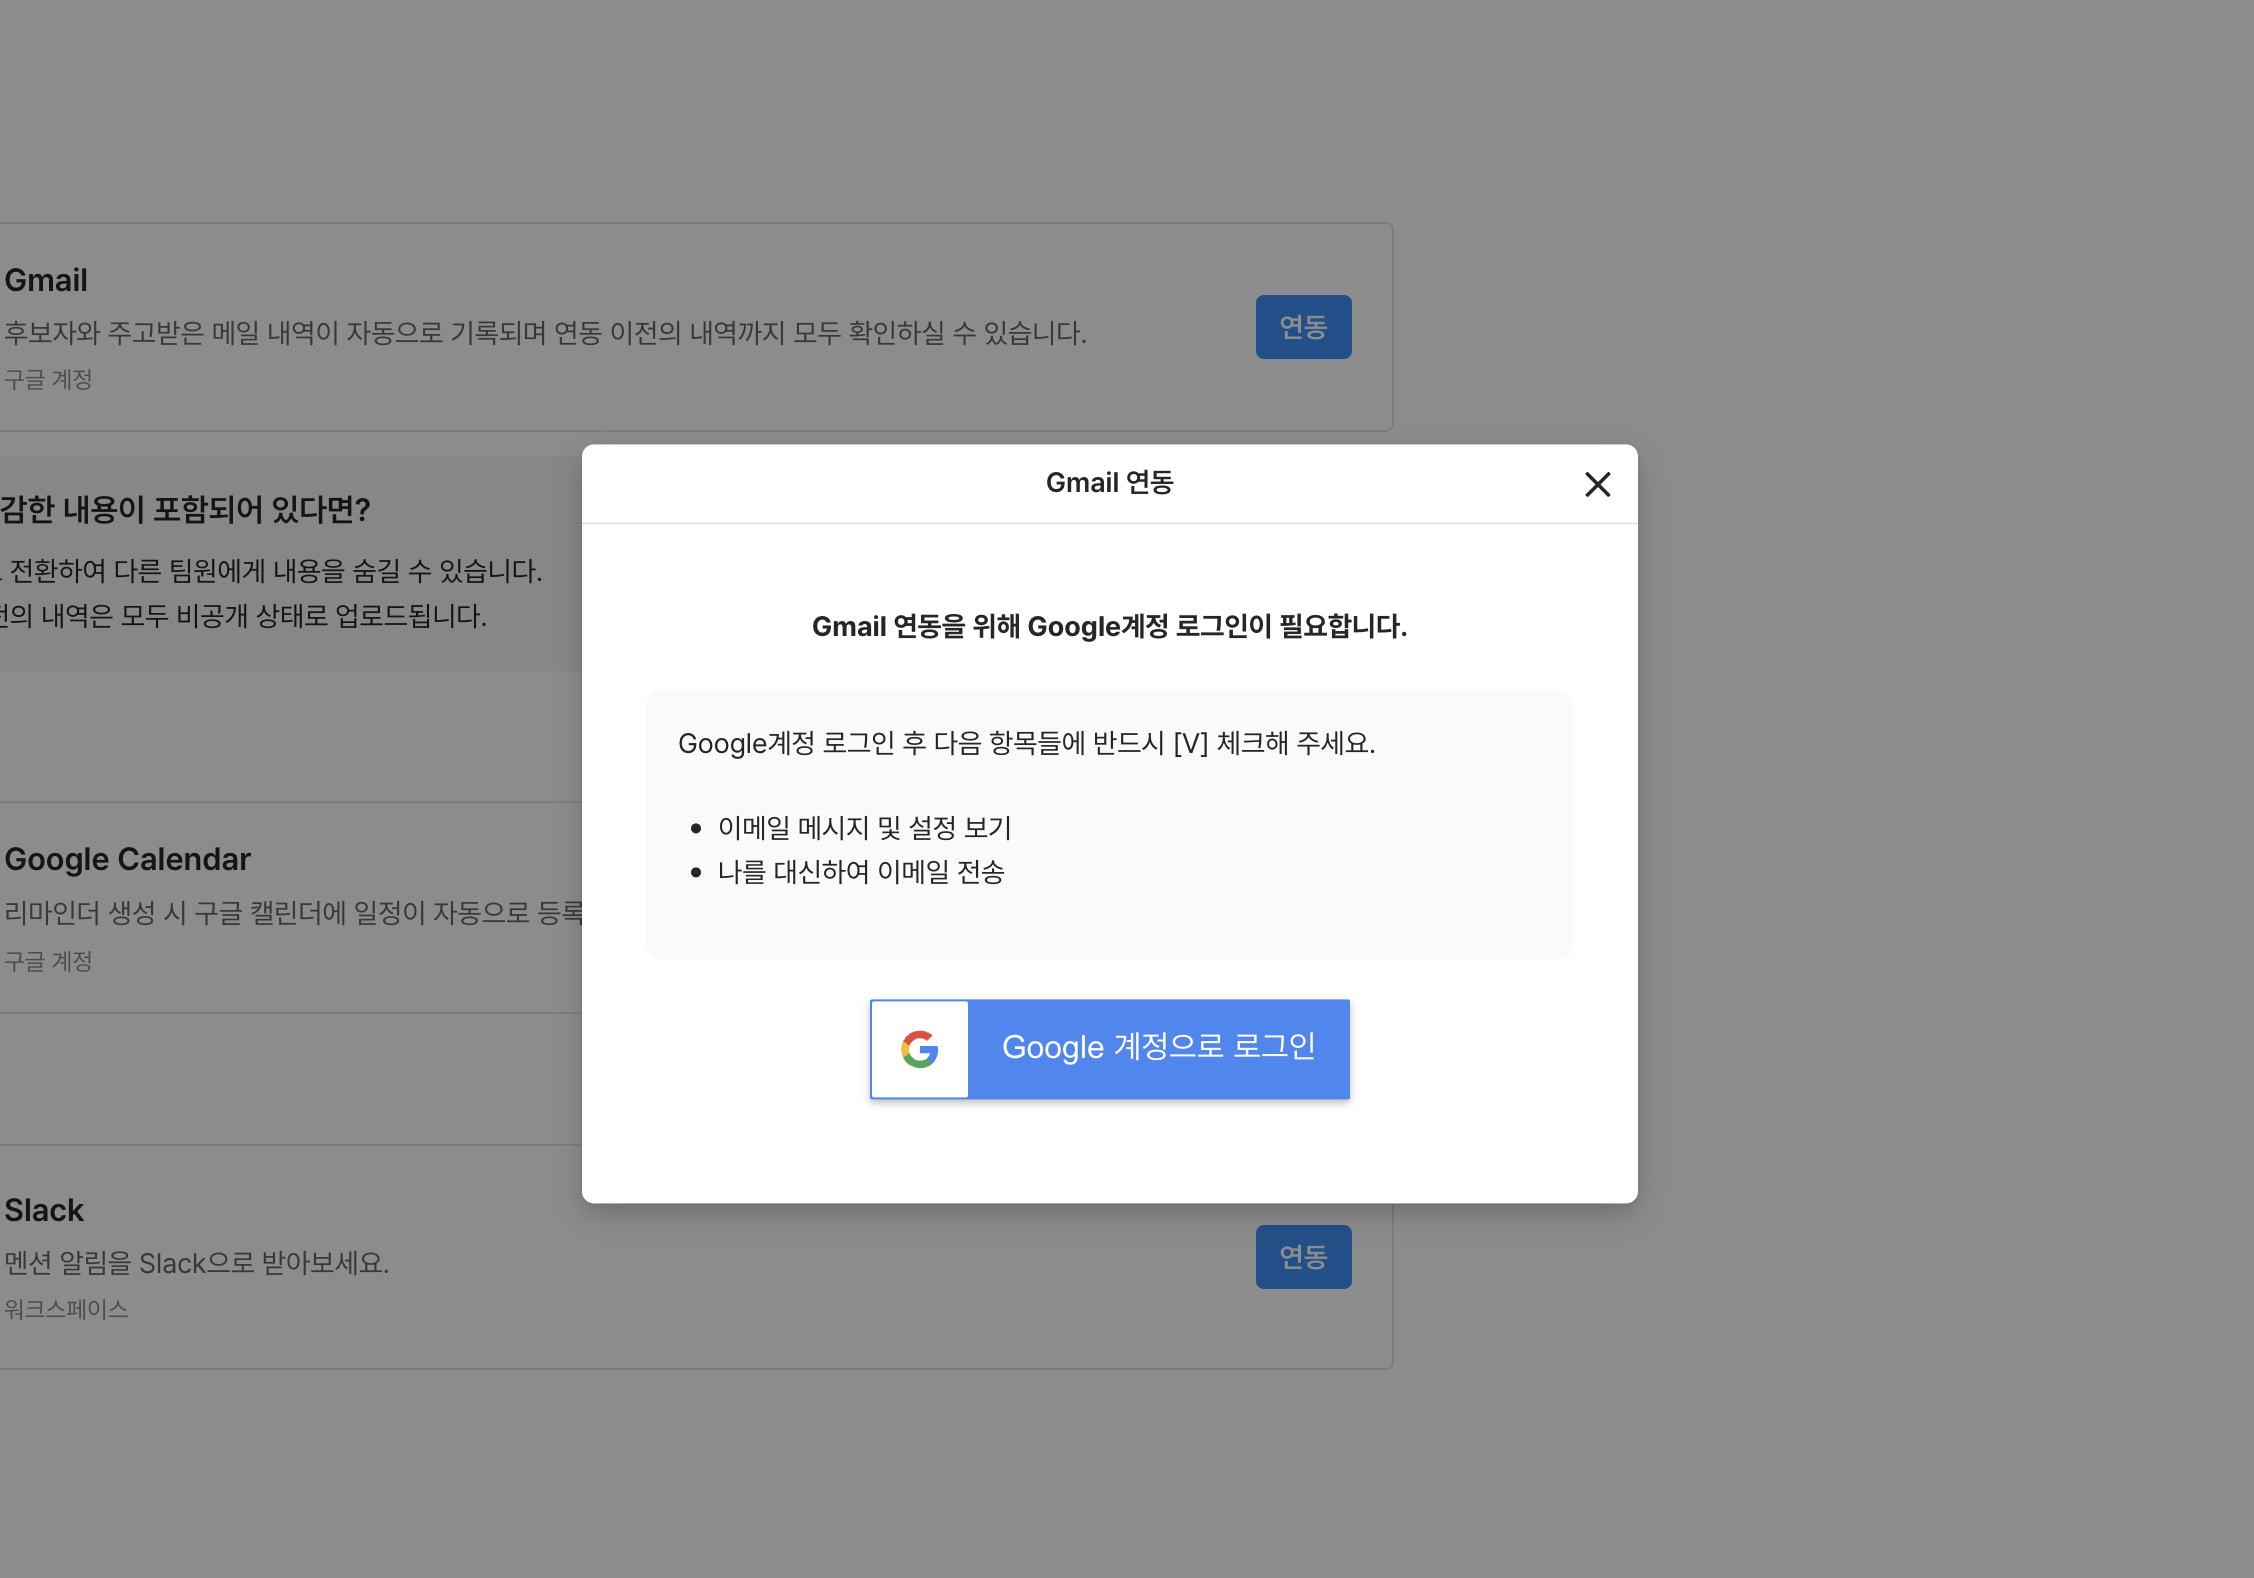Screen dimensions: 2254x1578
Task: Click the Slack 멘션 알림 description text
Action: point(196,1263)
